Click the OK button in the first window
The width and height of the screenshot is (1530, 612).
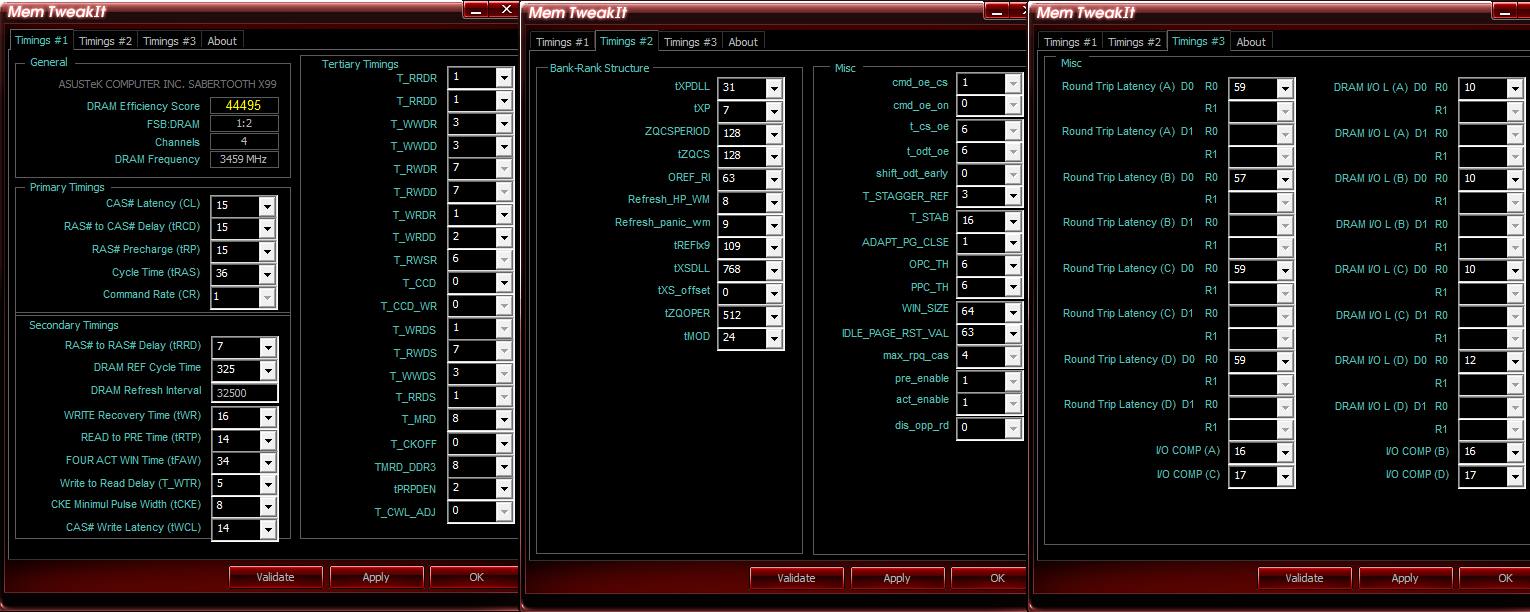coord(476,577)
